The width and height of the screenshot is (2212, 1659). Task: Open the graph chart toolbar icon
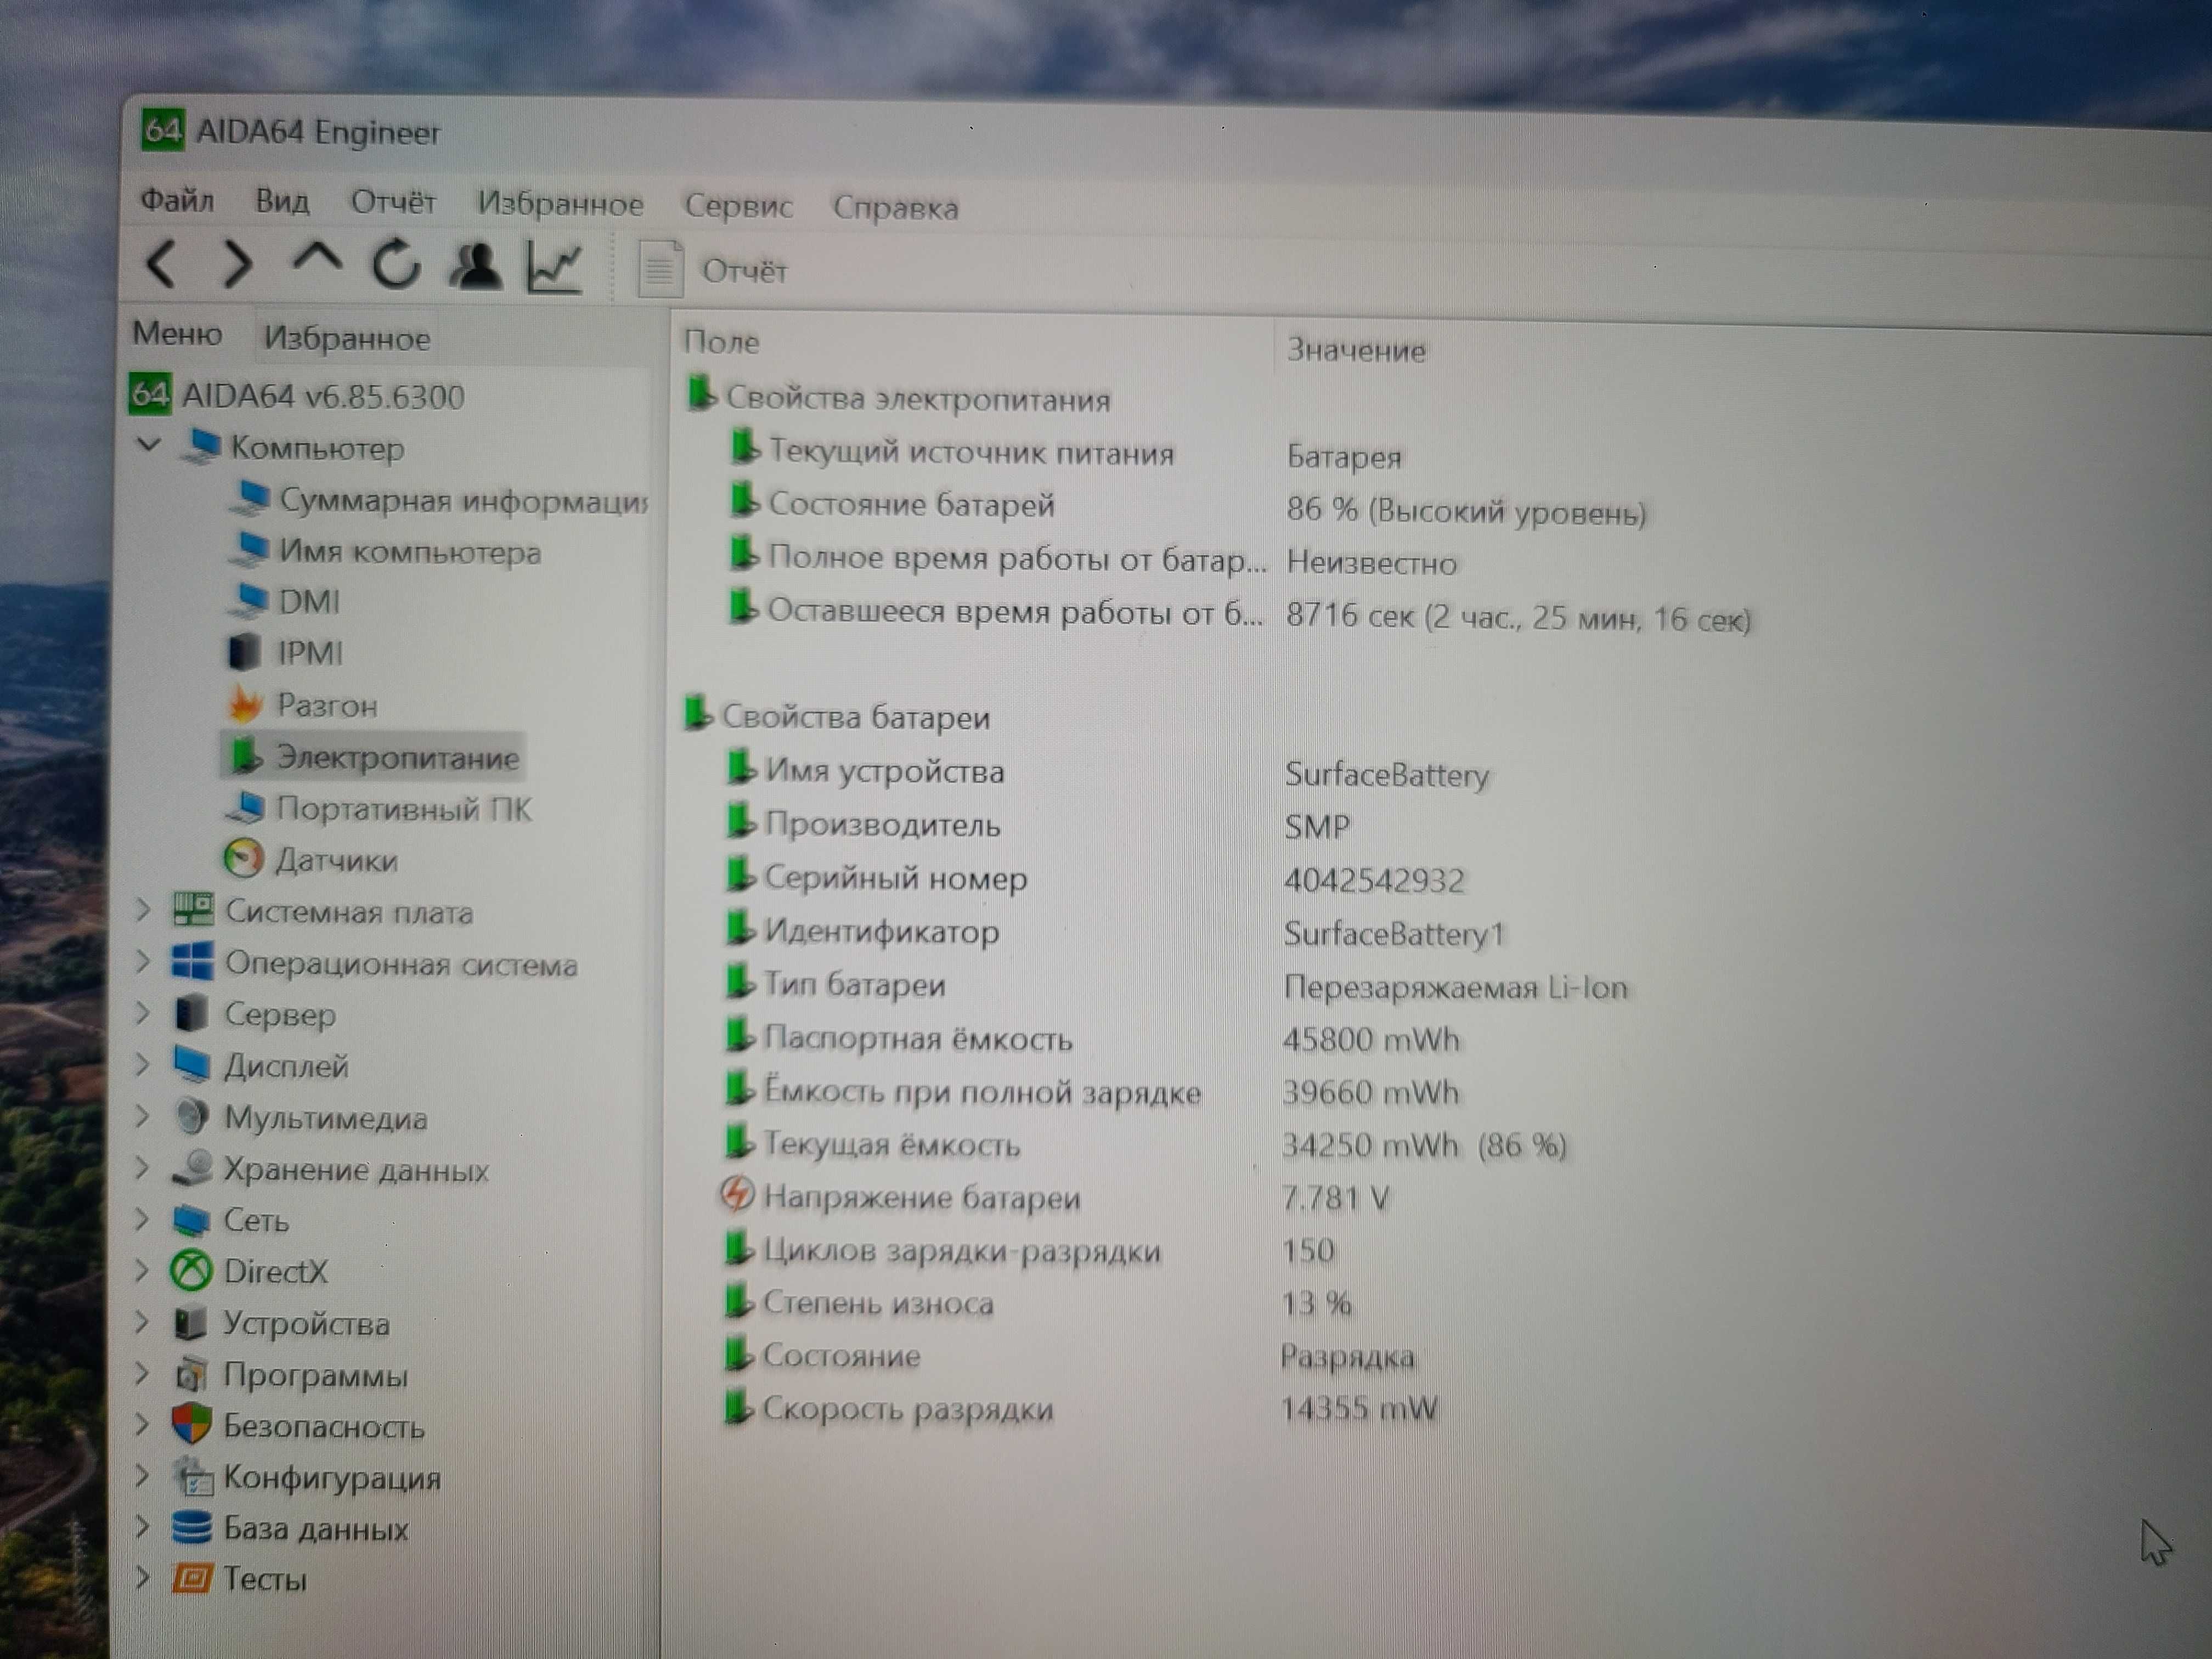(555, 267)
